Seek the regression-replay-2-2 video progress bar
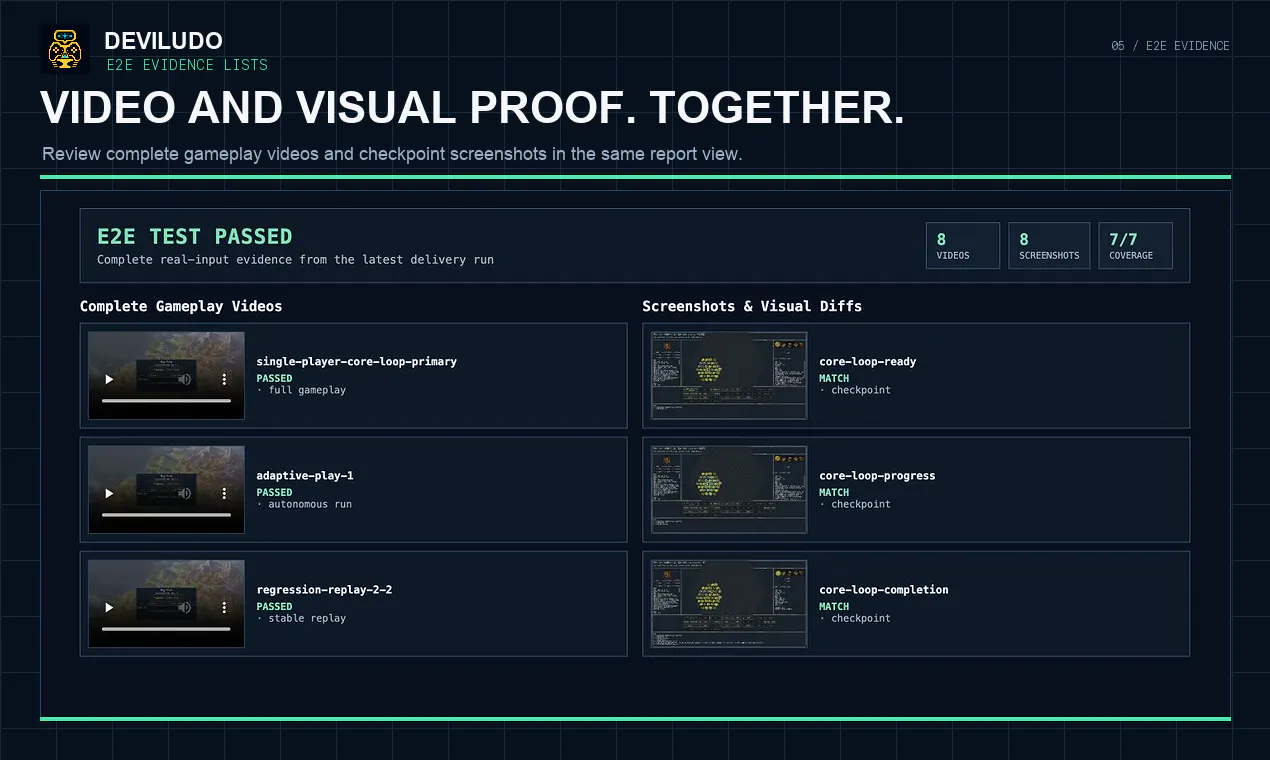Viewport: 1270px width, 760px height. coord(166,629)
